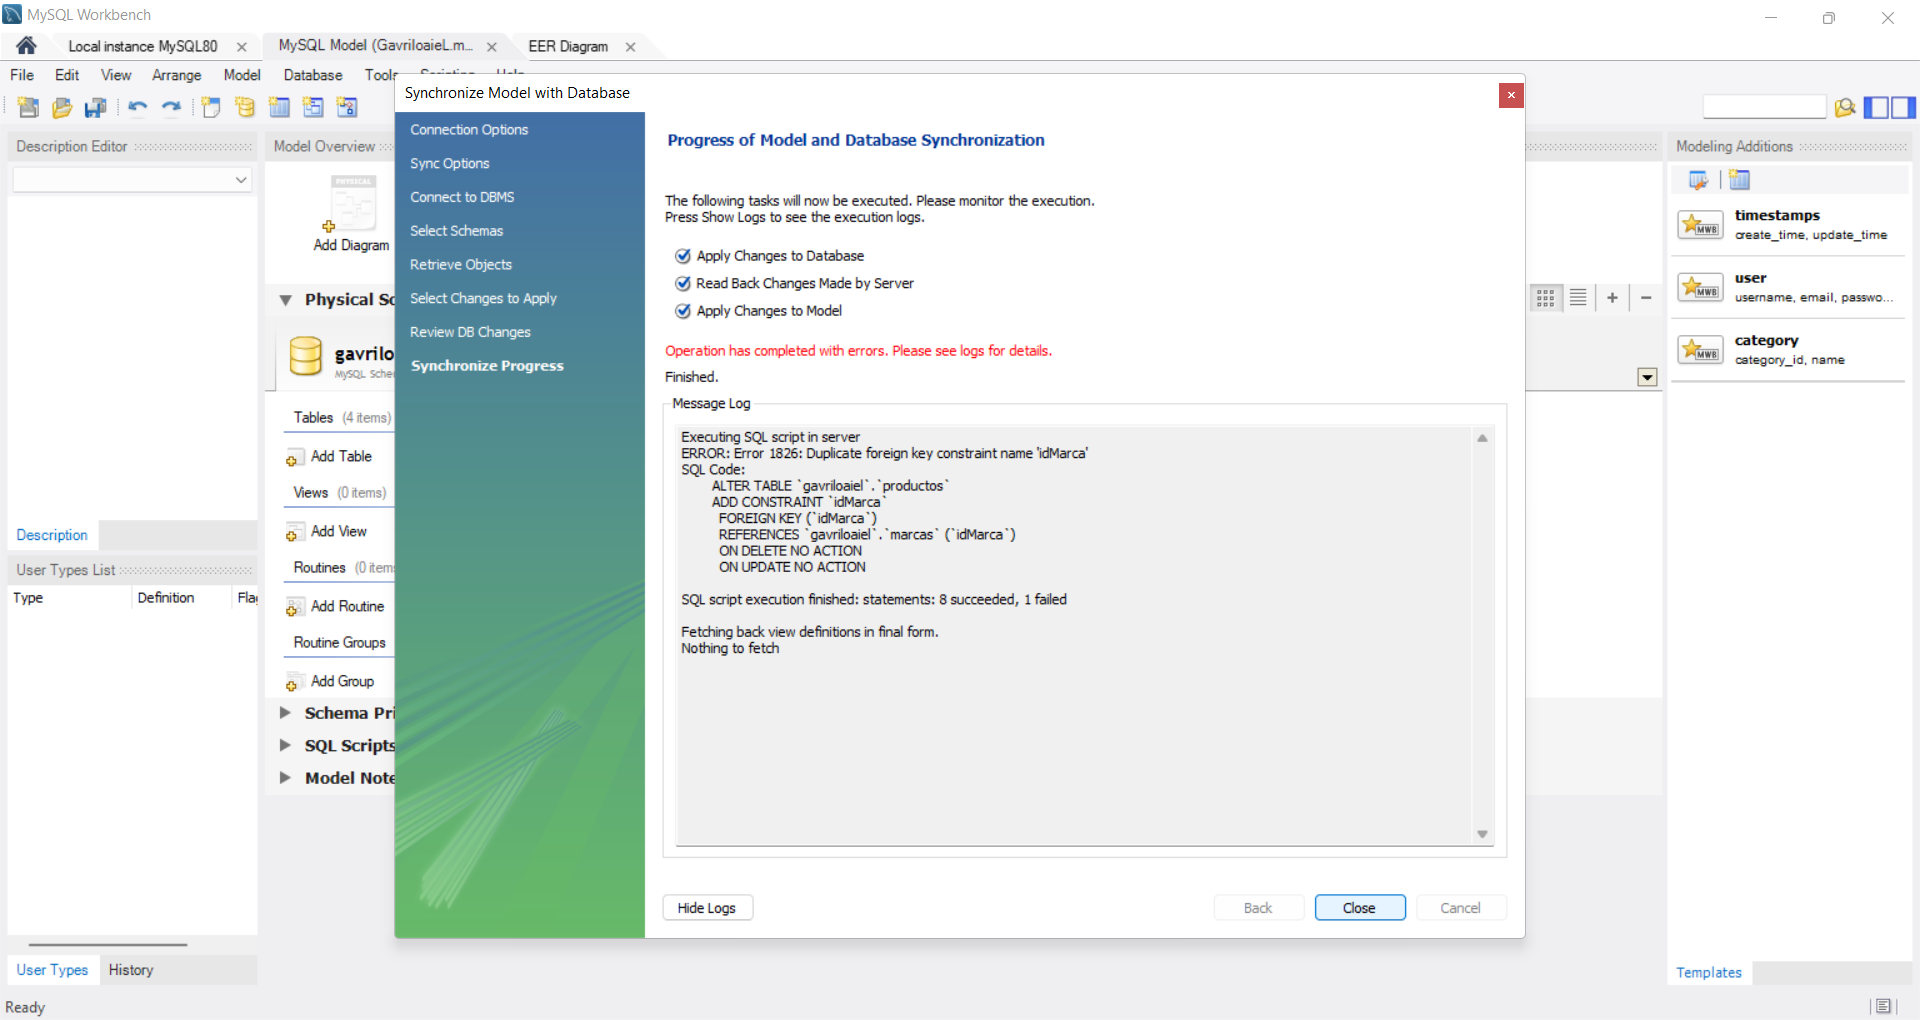Click the Add View icon
Screen dimensions: 1920x1020
(x=295, y=532)
